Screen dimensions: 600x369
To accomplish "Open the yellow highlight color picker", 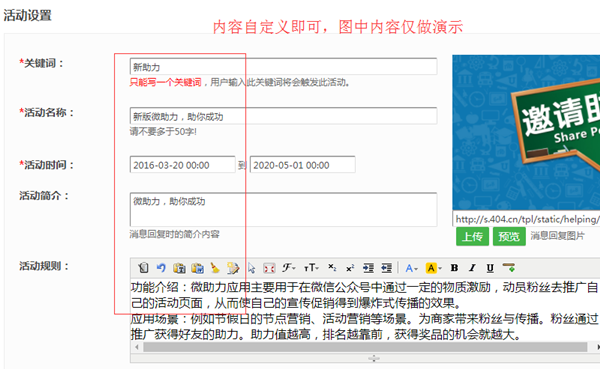I will (x=434, y=268).
